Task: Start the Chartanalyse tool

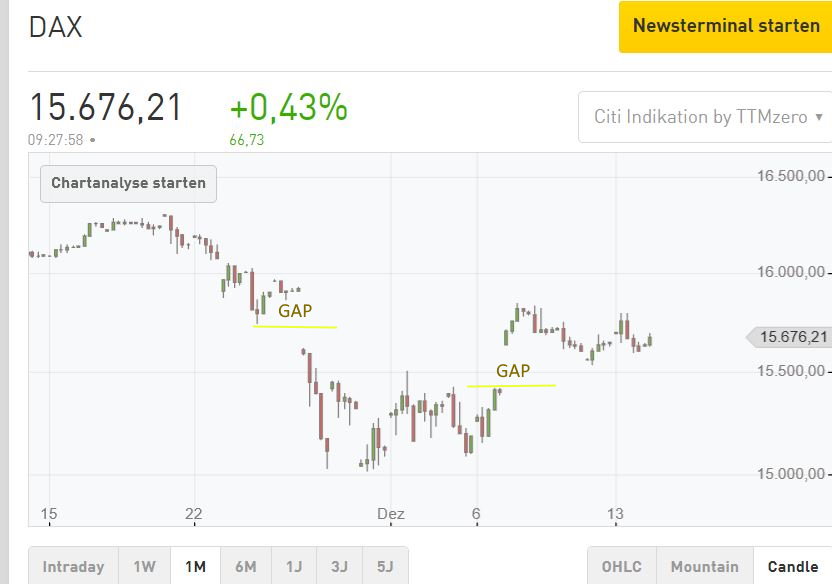Action: 128,183
